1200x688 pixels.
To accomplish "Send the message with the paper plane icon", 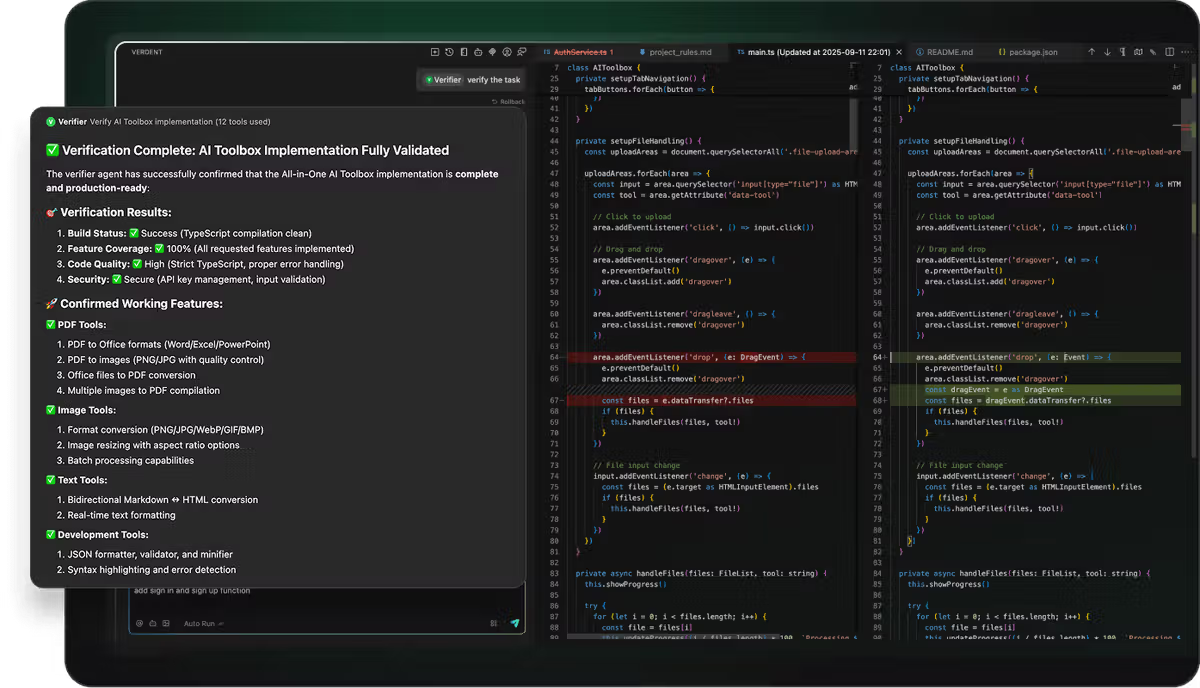I will tap(515, 623).
